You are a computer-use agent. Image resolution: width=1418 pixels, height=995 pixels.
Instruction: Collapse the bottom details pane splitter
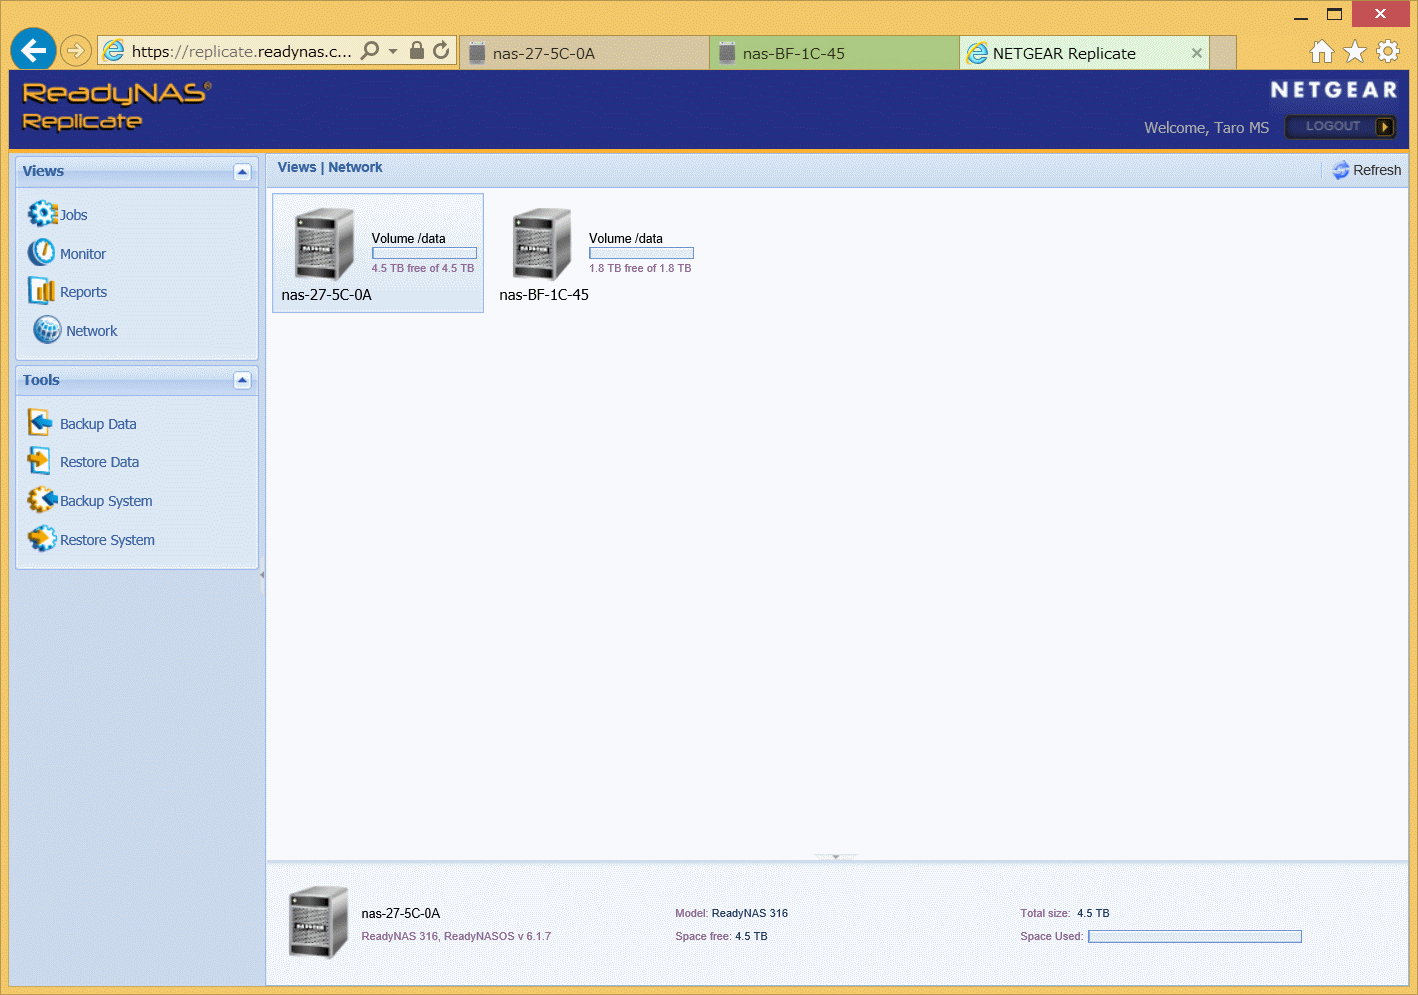pyautogui.click(x=836, y=857)
